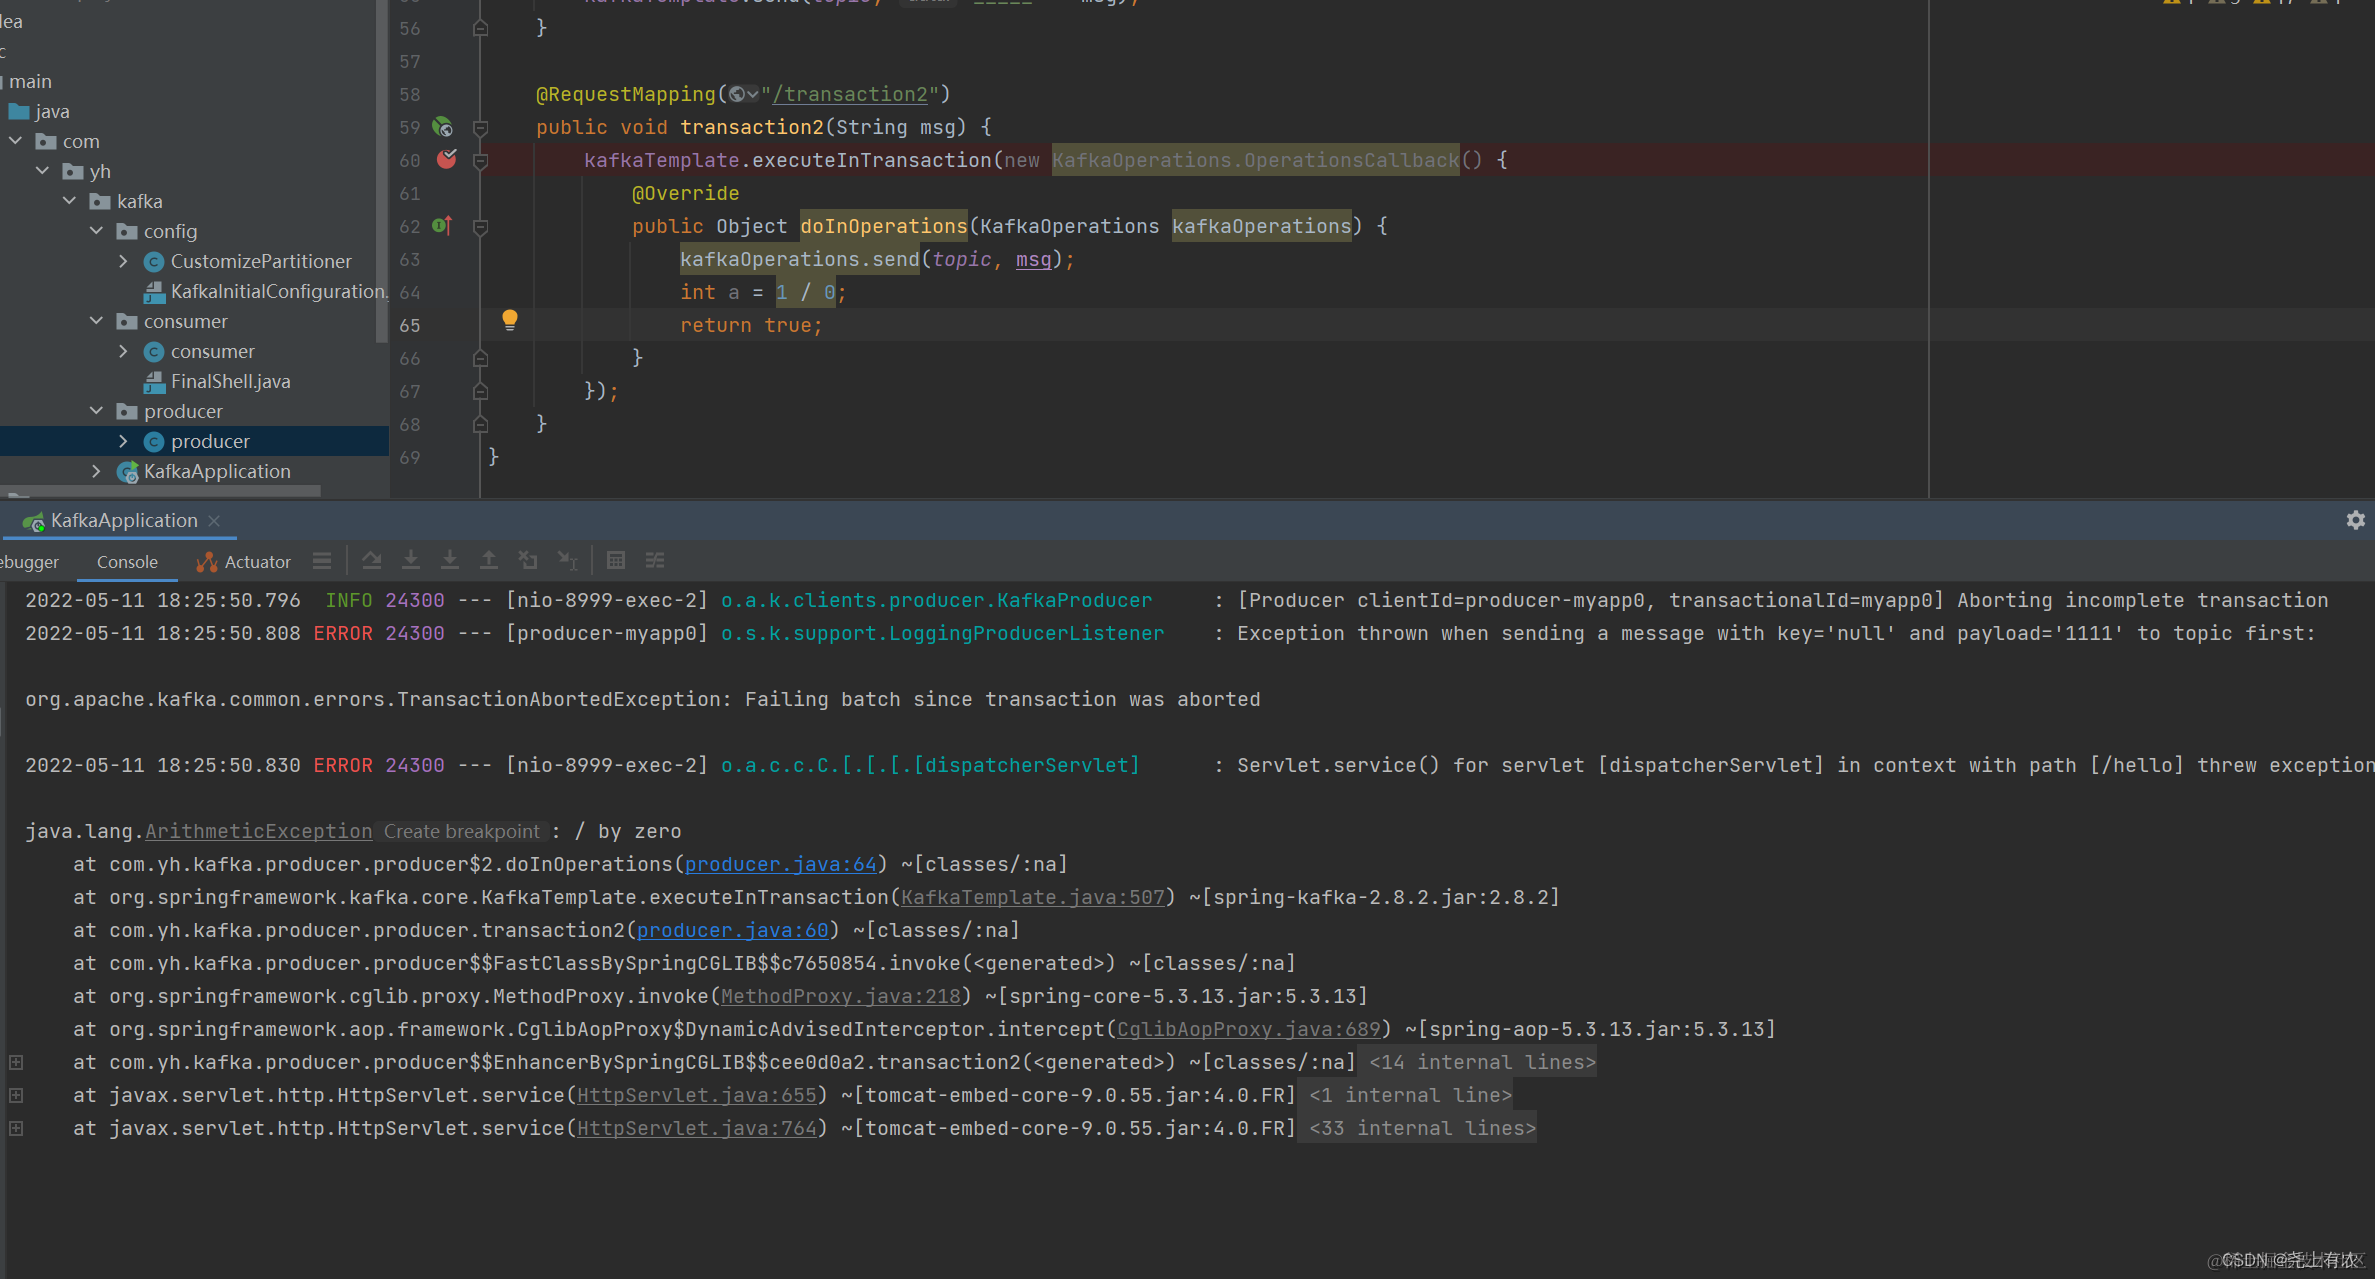Select FinalShell.java in the project tree
2375x1279 pixels.
point(230,381)
